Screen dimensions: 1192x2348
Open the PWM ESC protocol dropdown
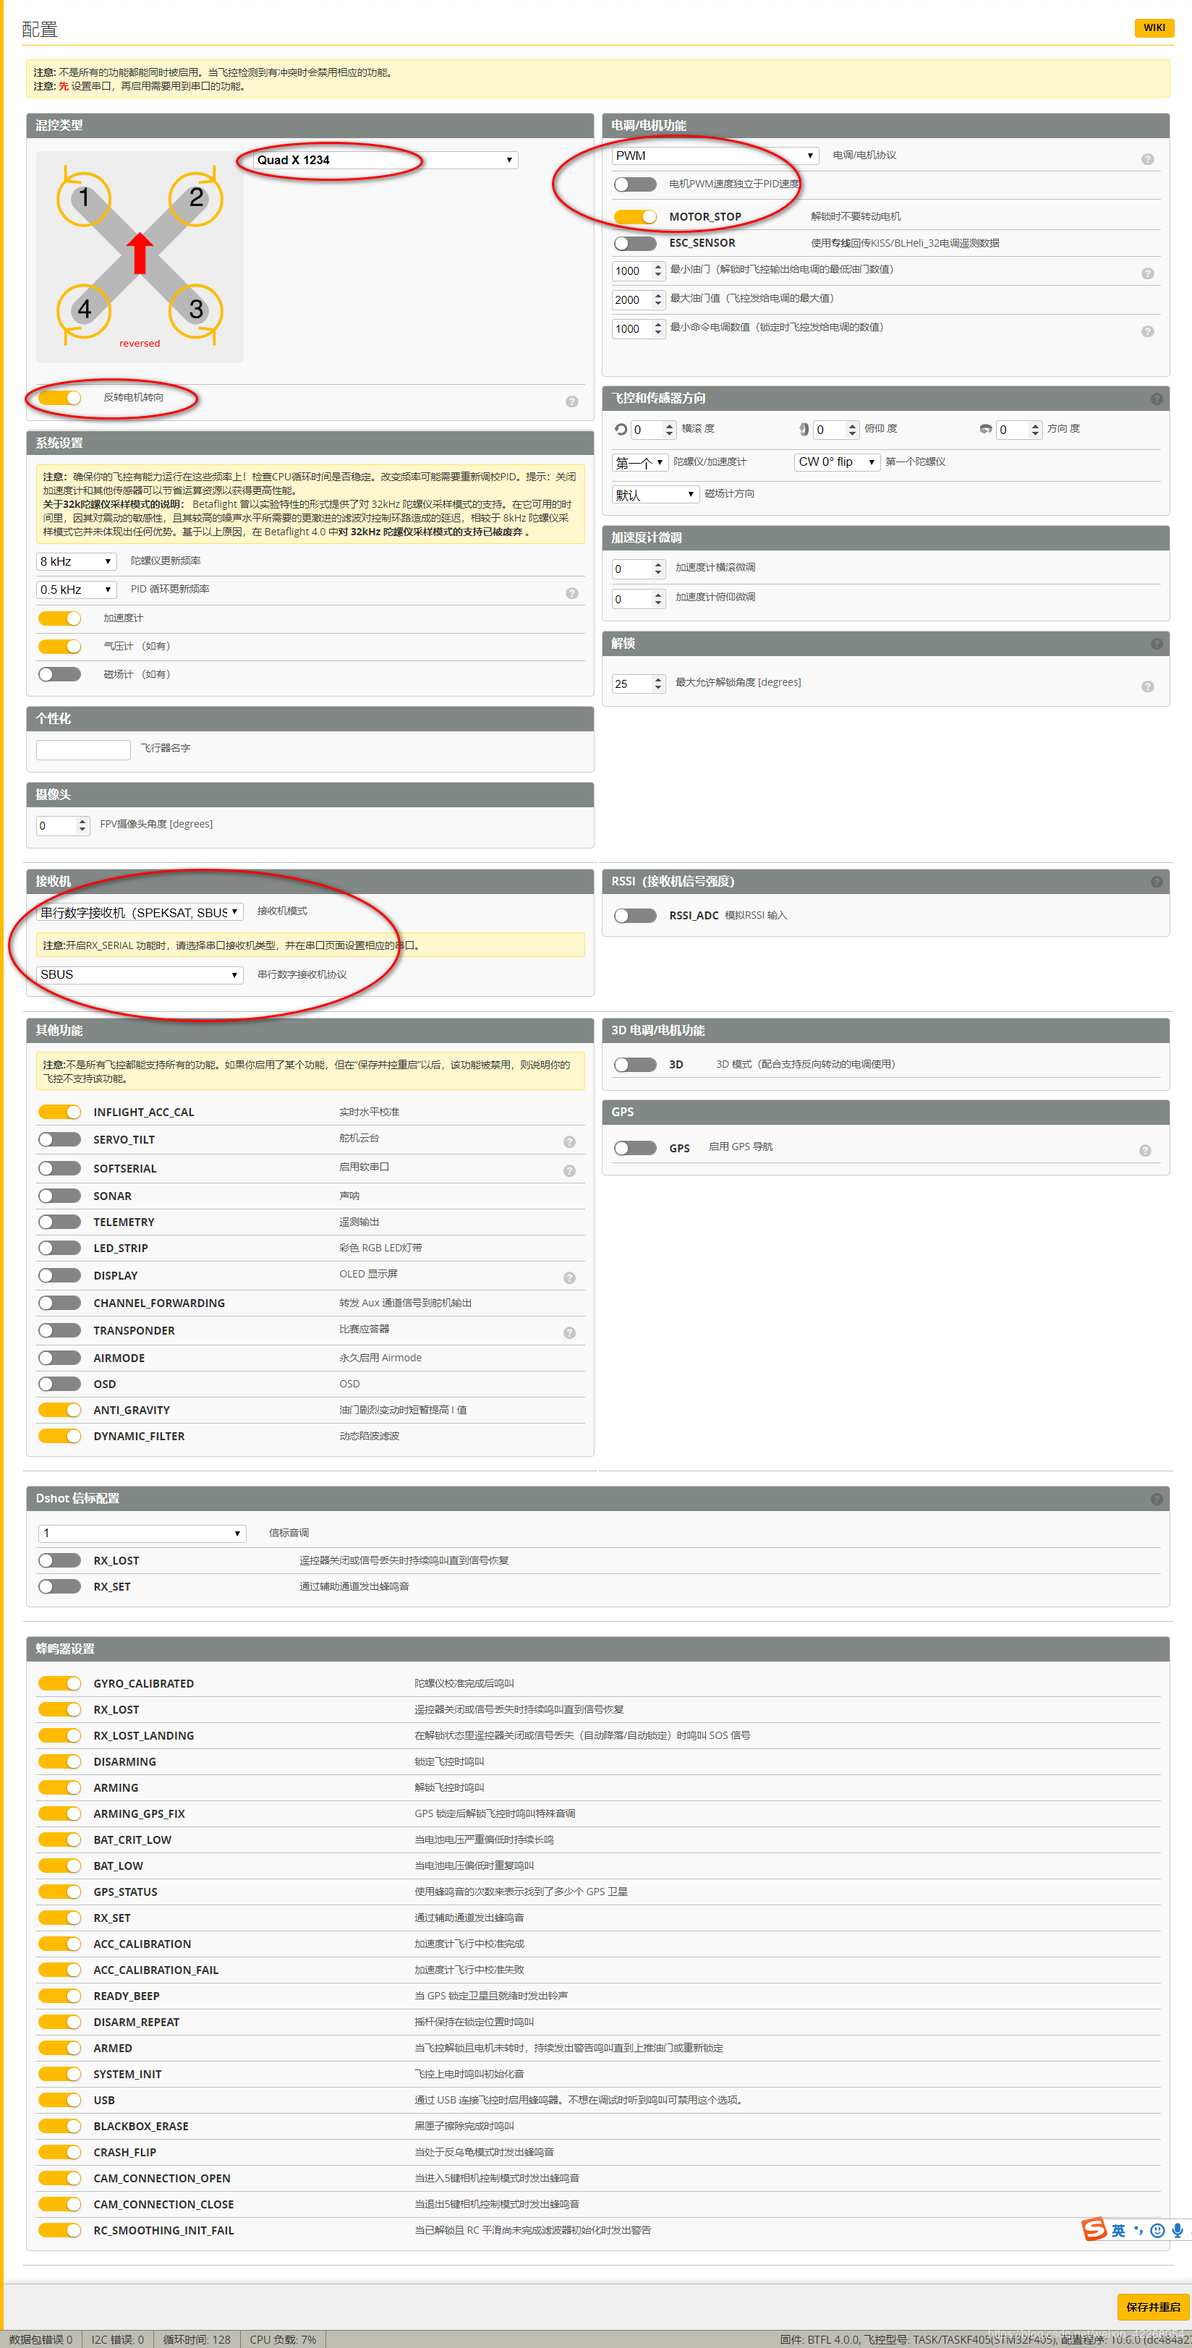coord(715,155)
